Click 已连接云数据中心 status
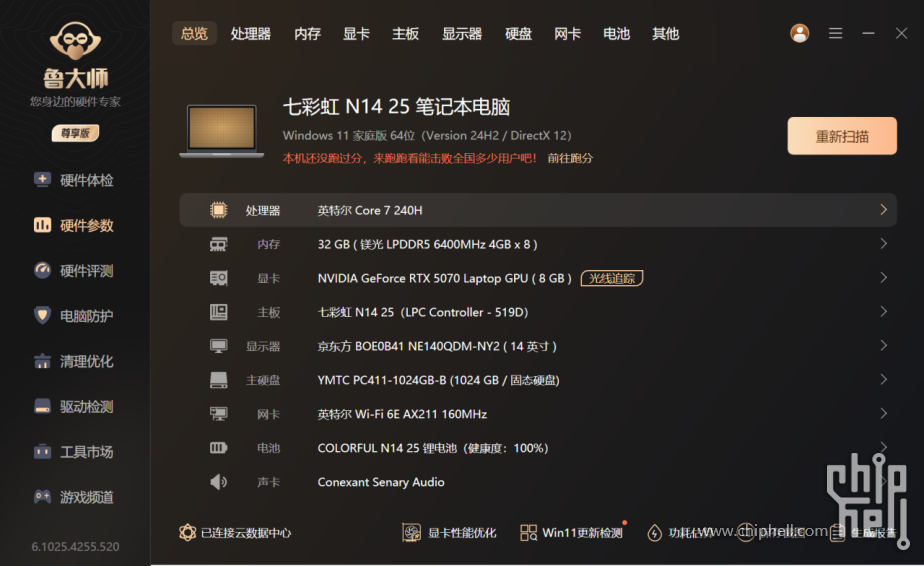 click(235, 533)
